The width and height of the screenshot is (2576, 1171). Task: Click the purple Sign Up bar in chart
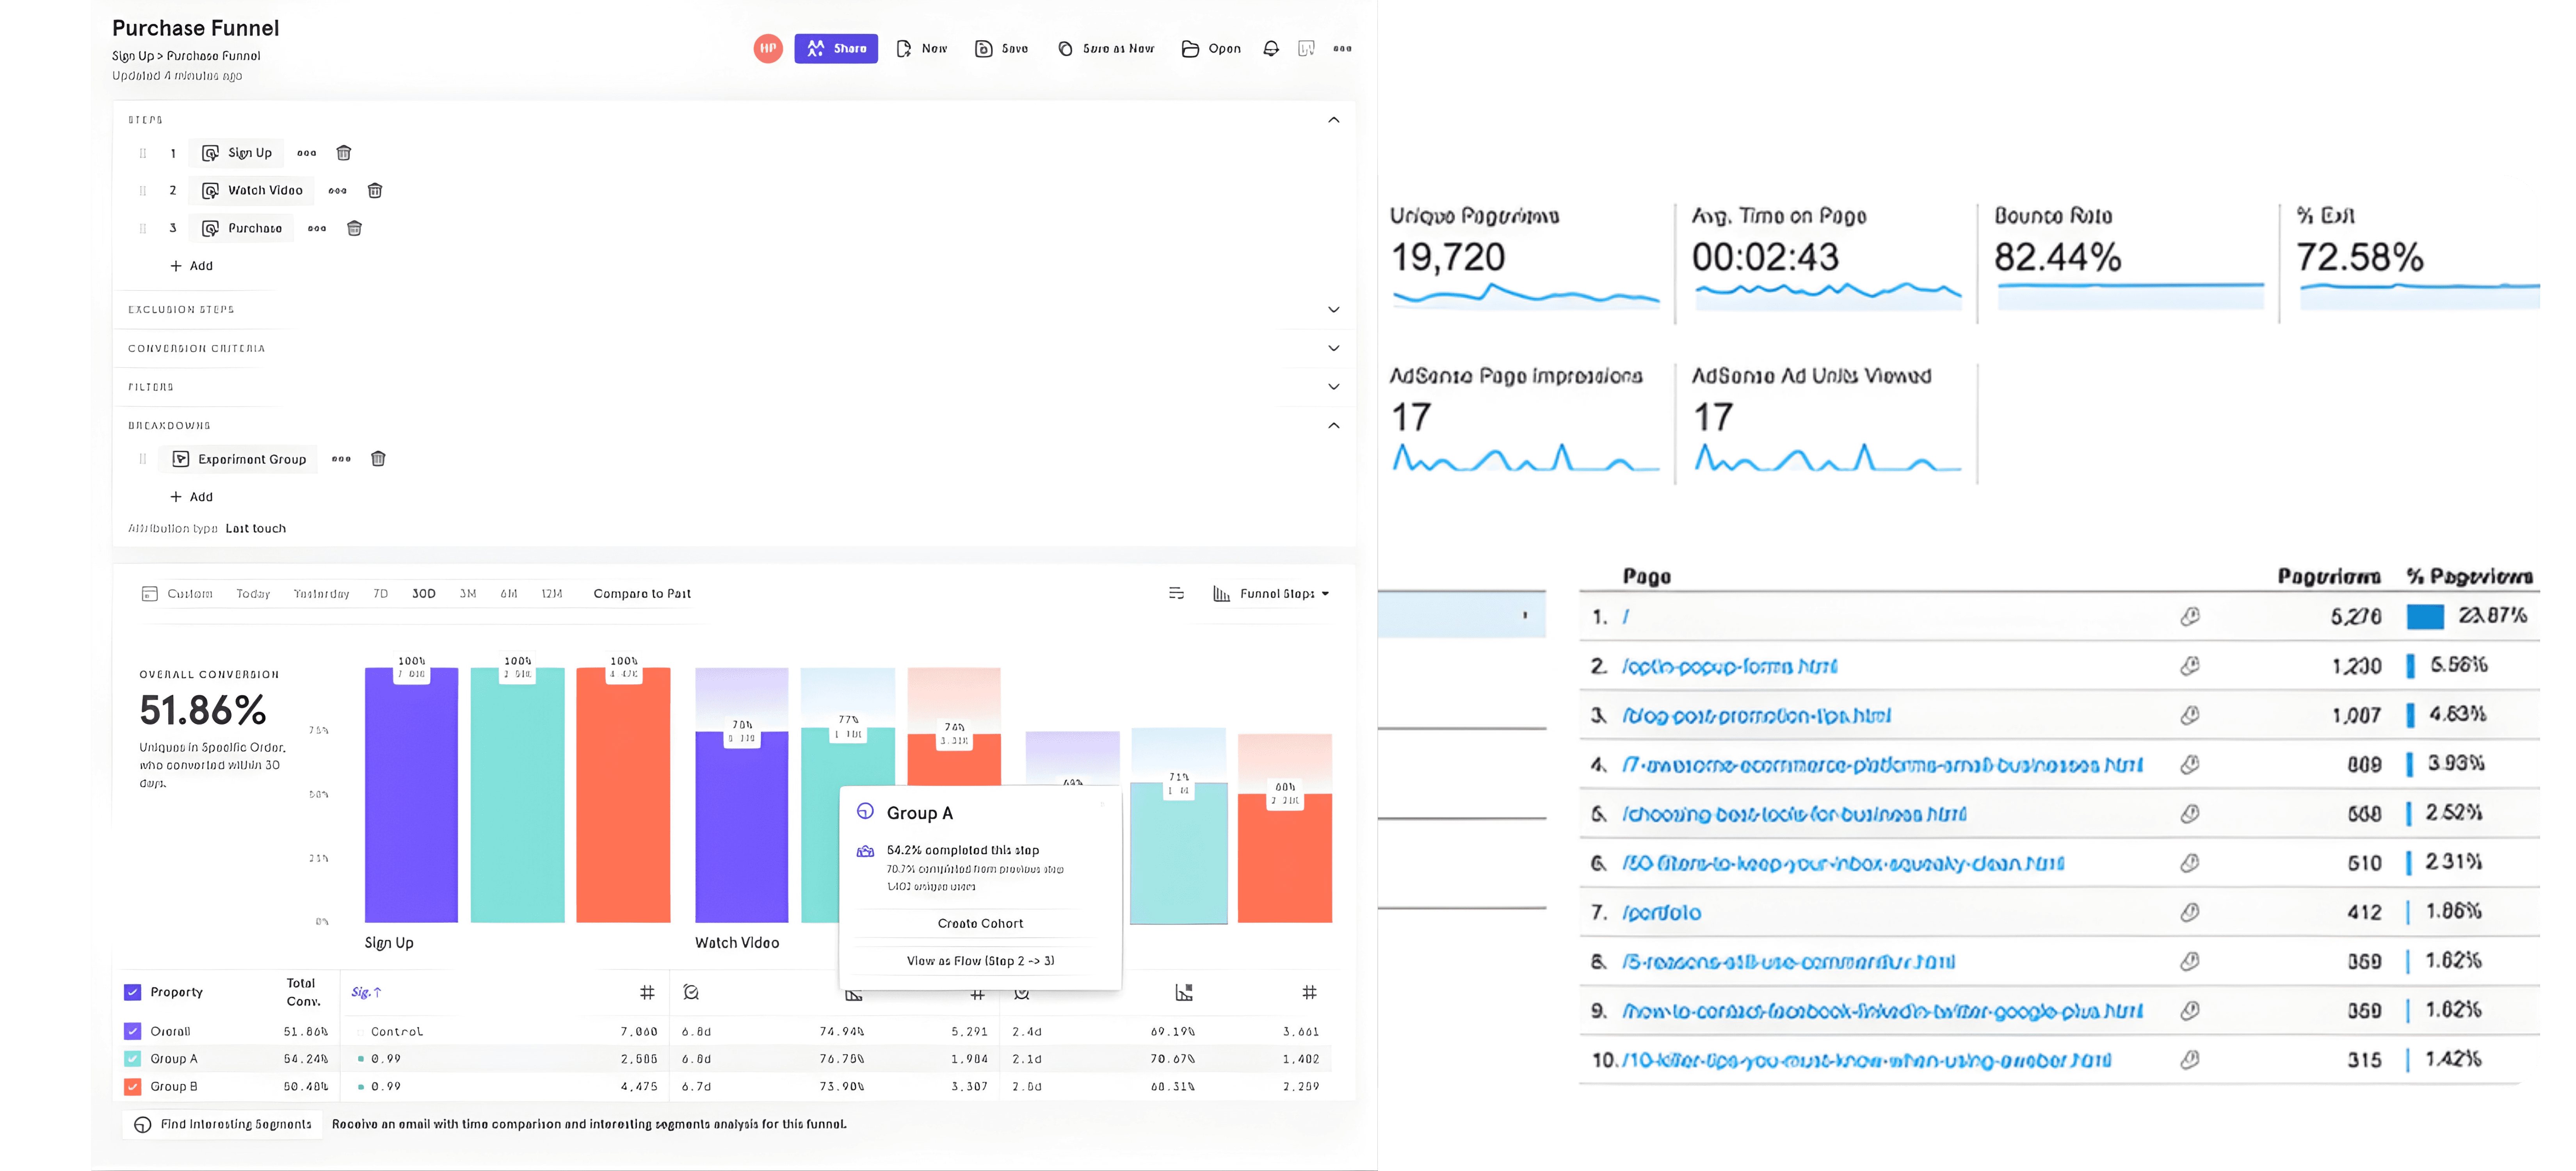[411, 800]
